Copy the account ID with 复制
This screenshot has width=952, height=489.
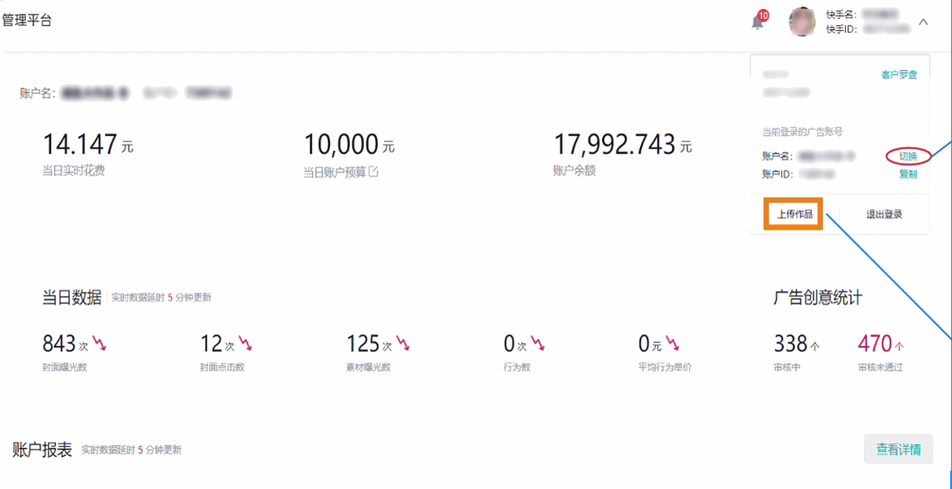907,174
